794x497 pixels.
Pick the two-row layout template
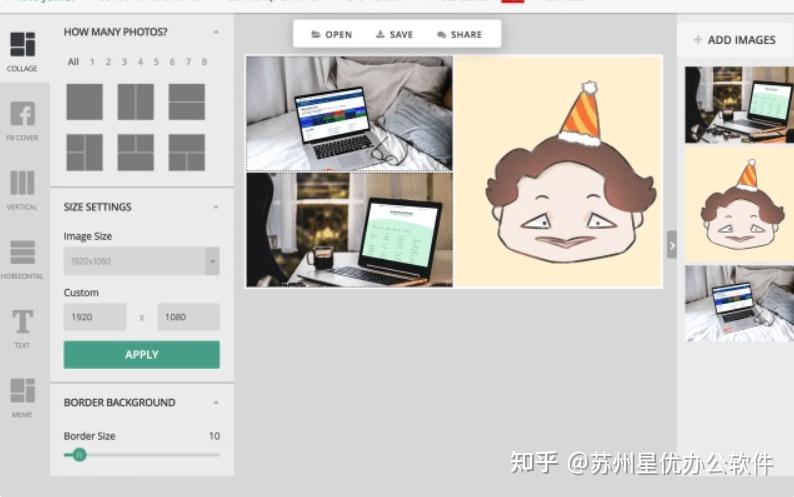187,102
